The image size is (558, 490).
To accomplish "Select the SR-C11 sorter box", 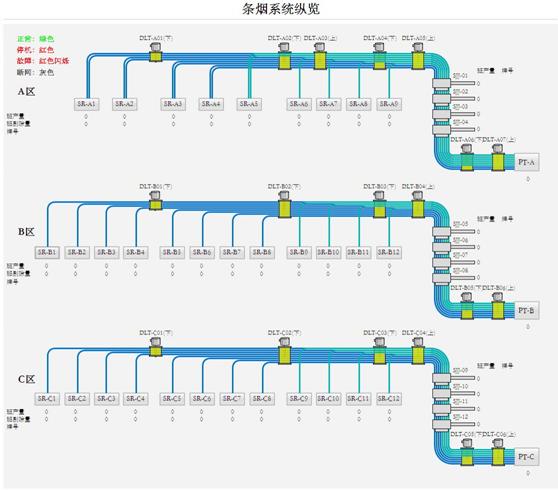I will (359, 399).
